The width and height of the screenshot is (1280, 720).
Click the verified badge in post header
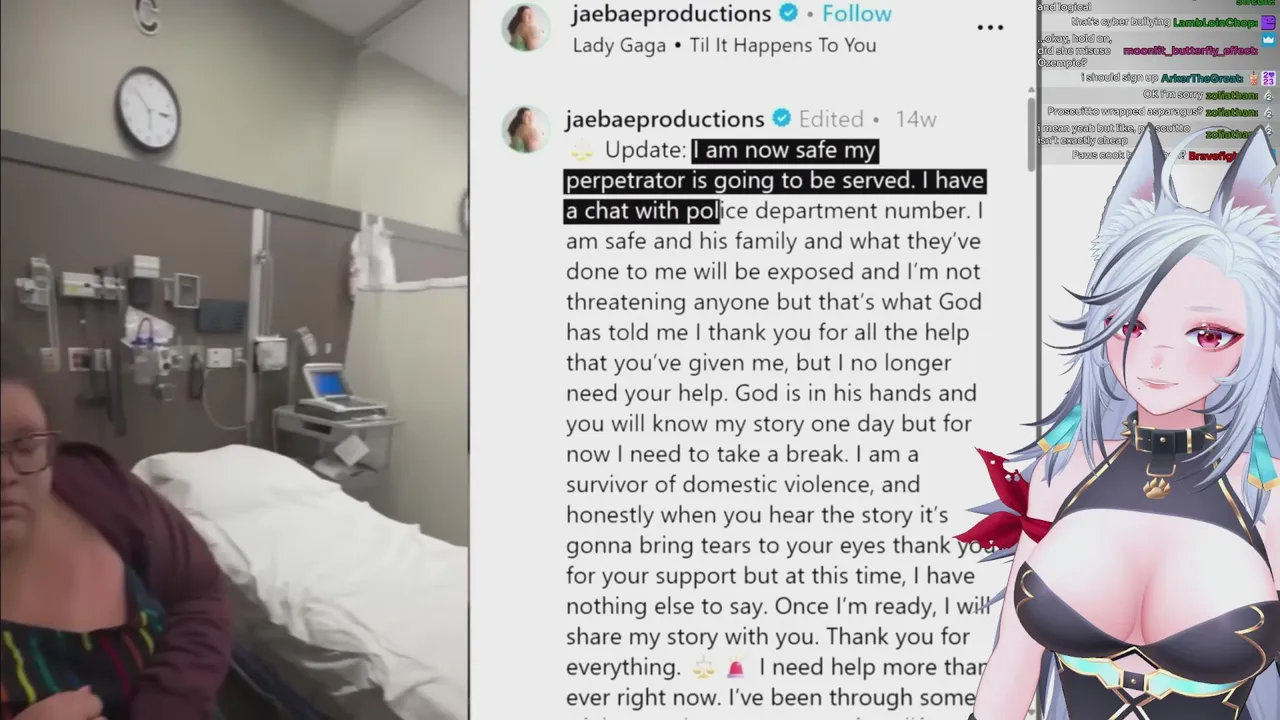788,13
